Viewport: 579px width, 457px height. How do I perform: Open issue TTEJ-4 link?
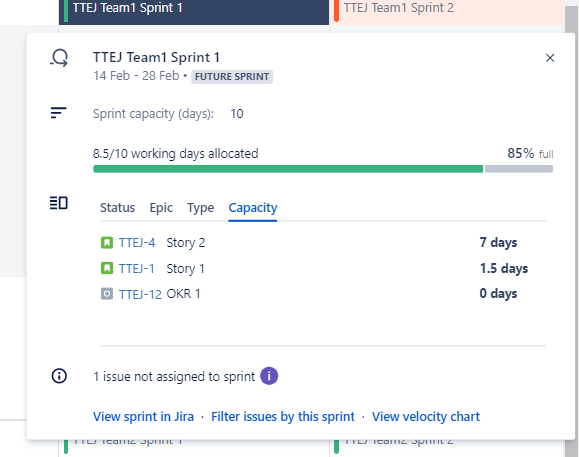pyautogui.click(x=137, y=243)
